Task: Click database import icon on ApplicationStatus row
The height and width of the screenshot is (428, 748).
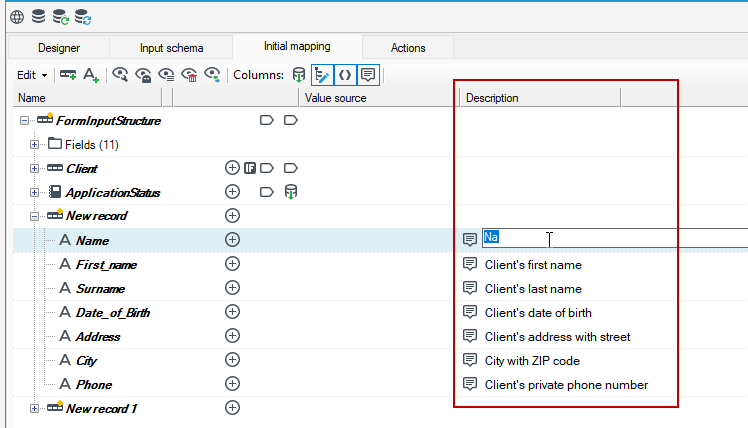Action: pyautogui.click(x=291, y=192)
